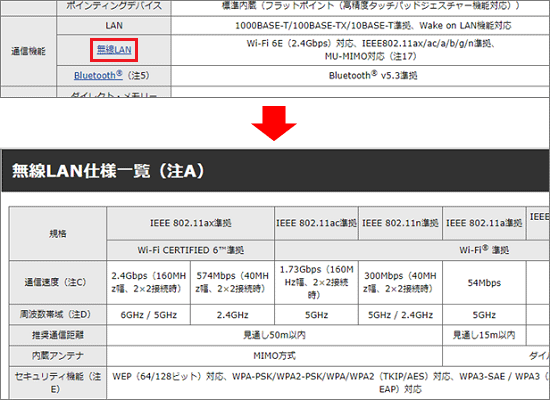This screenshot has height=400, width=550.
Task: Click the Wi-Fi 6E (2.4Gbps) spec text
Action: pyautogui.click(x=371, y=44)
